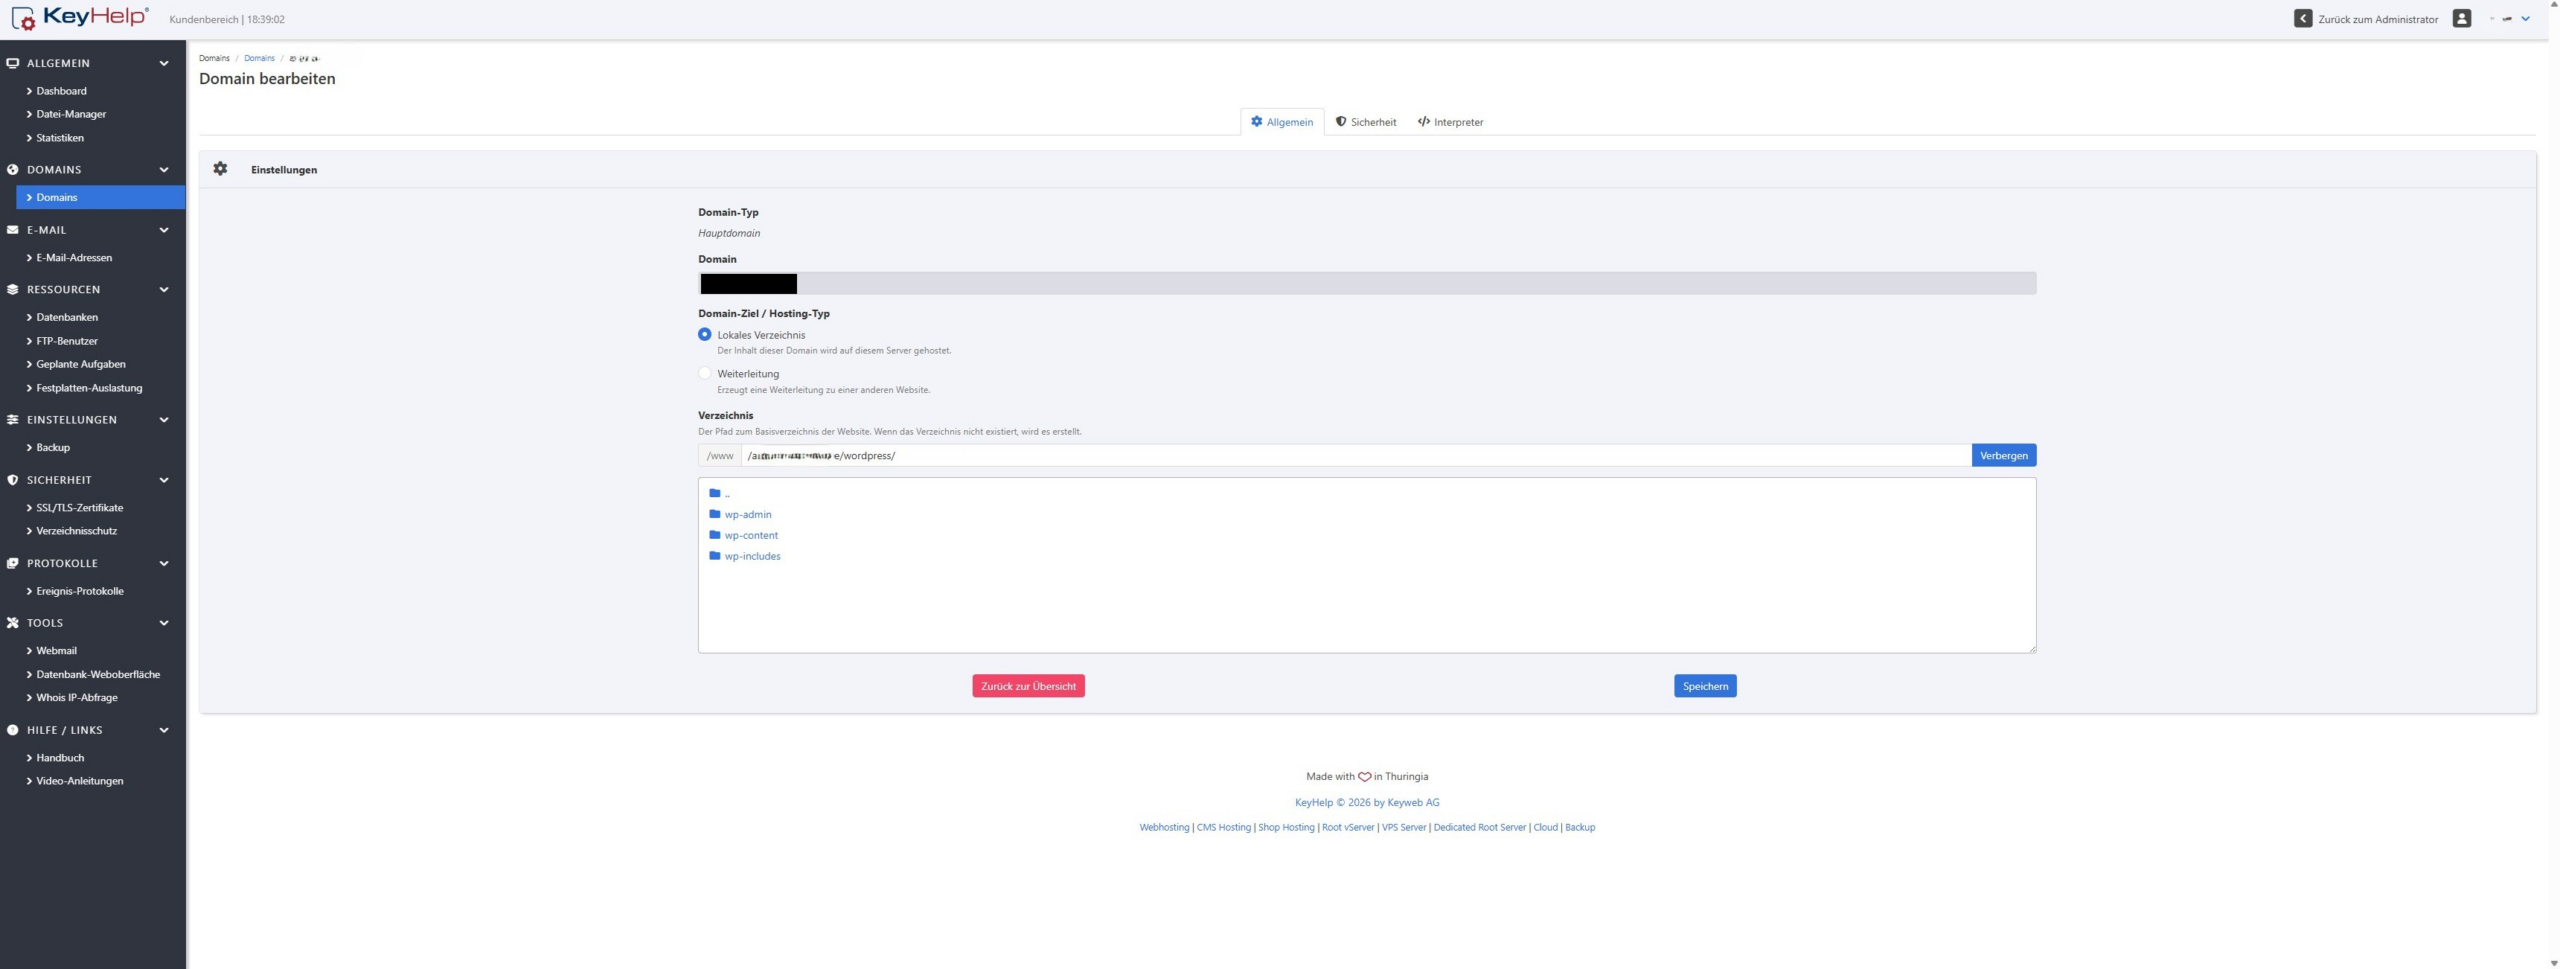Screen dimensions: 2560x969
Task: Collapse the SICHERHEIT sidebar section chevron
Action: [164, 480]
